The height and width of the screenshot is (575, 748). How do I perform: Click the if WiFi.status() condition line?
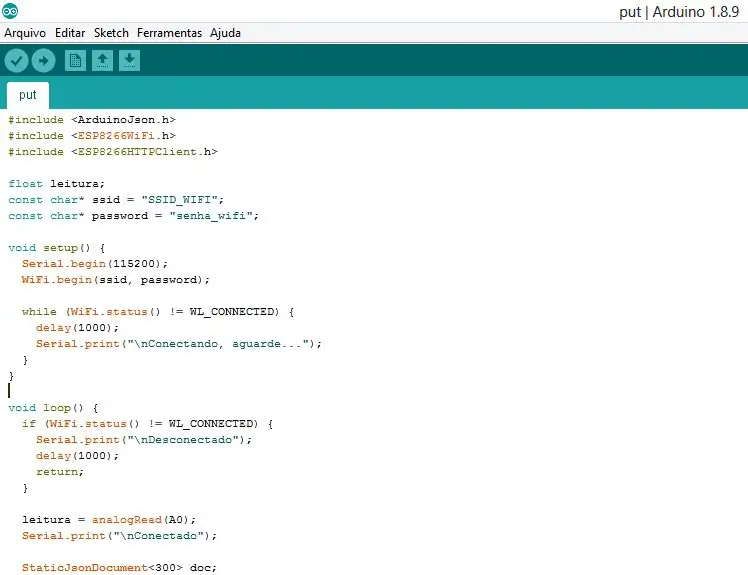tap(147, 424)
